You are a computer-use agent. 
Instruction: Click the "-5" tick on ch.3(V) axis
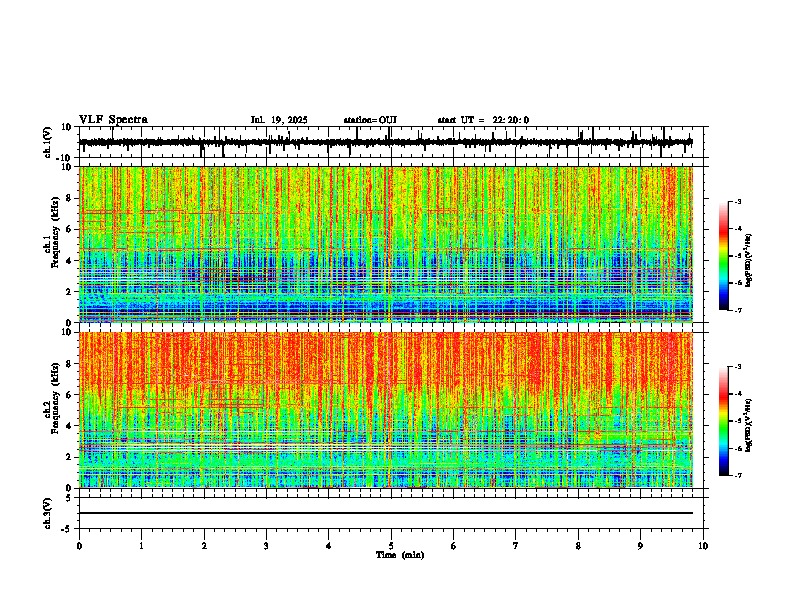(x=68, y=529)
